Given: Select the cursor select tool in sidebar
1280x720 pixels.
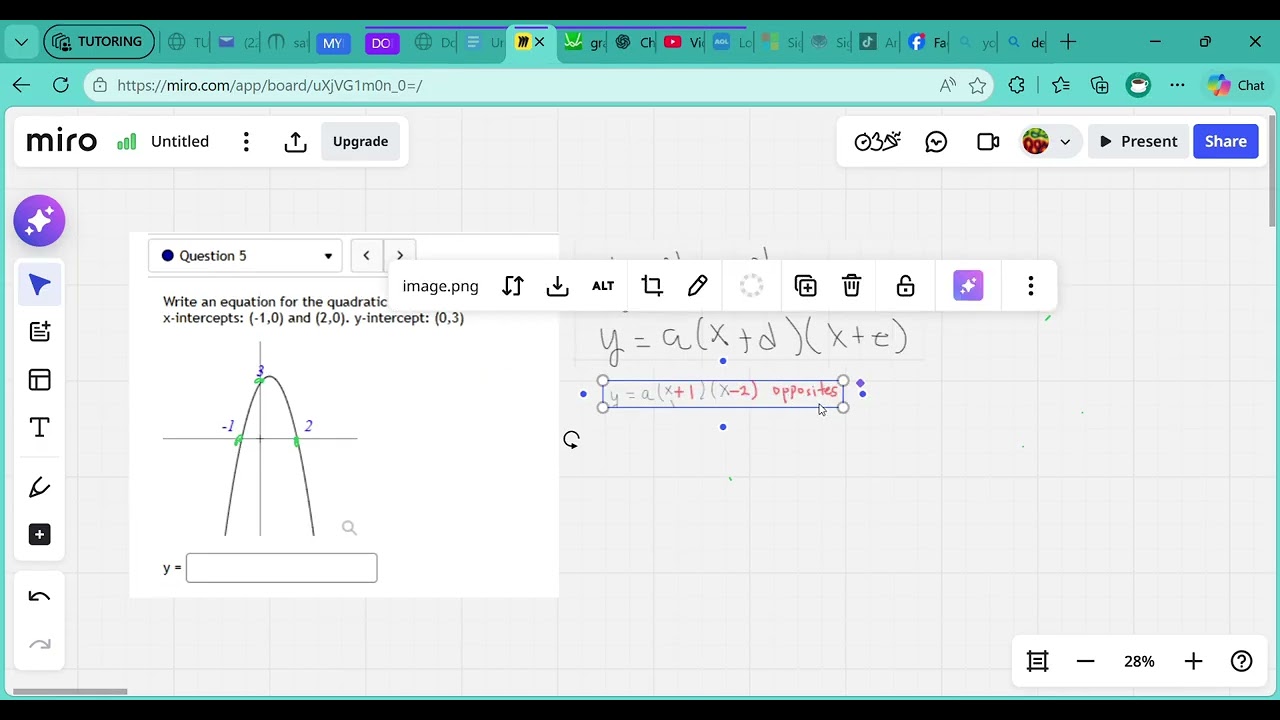Looking at the screenshot, I should pos(39,285).
